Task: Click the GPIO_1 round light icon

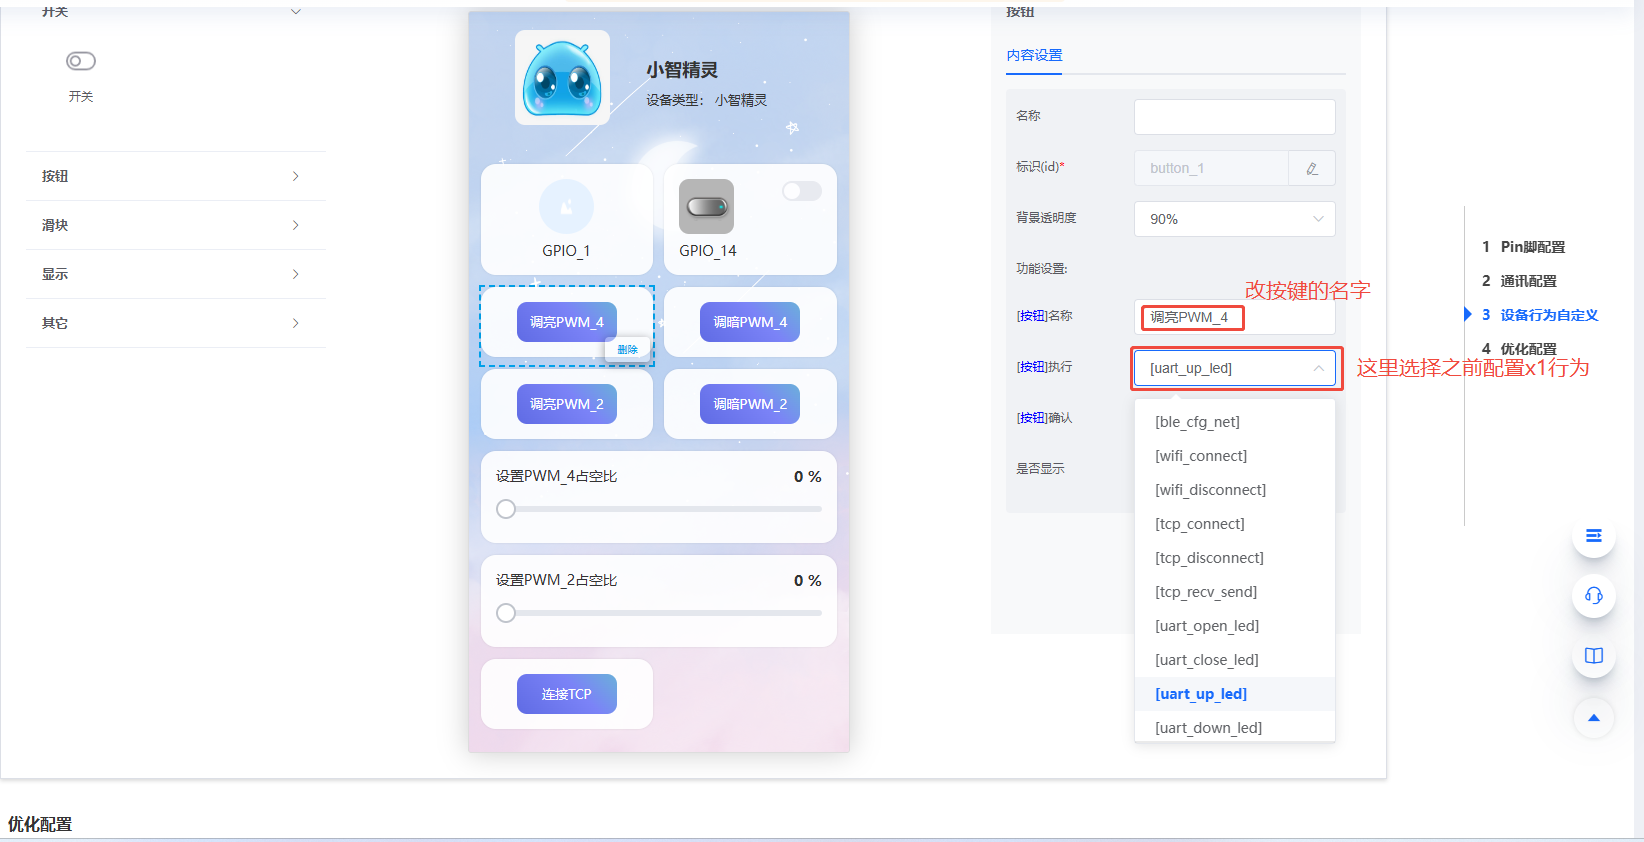Action: tap(566, 207)
